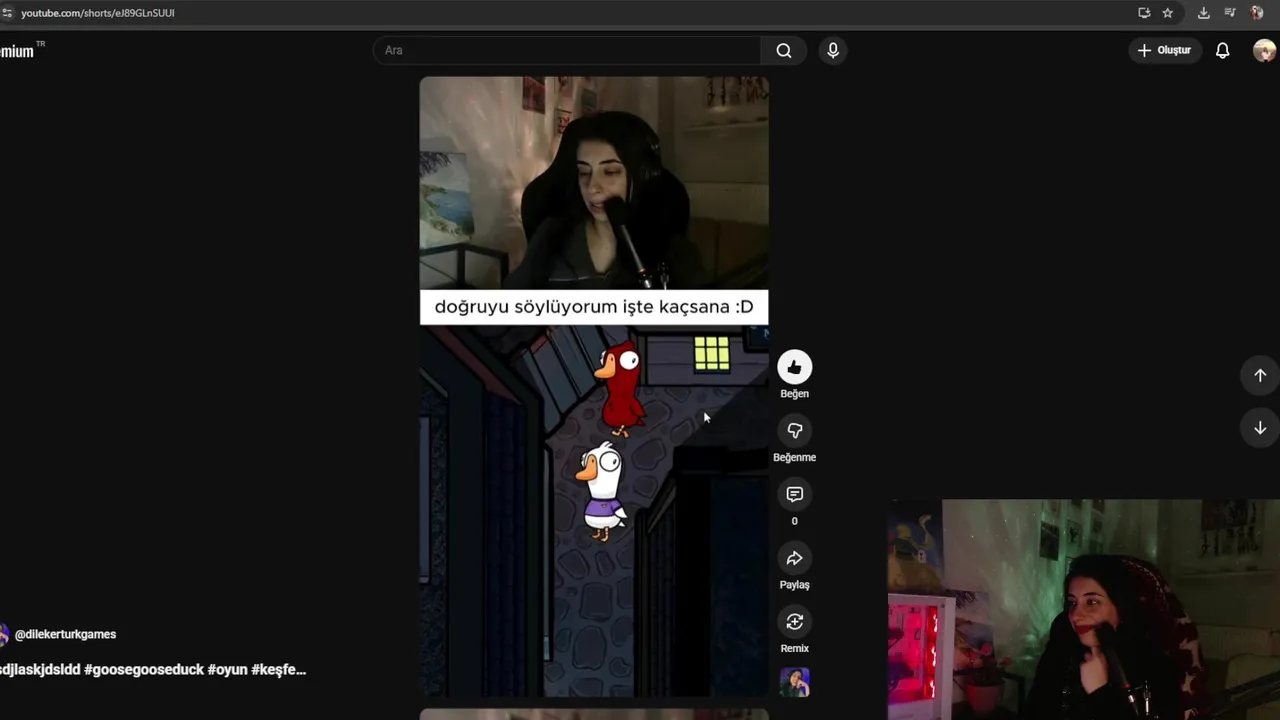Focus the Ara search field
Image resolution: width=1280 pixels, height=720 pixels.
coord(567,50)
